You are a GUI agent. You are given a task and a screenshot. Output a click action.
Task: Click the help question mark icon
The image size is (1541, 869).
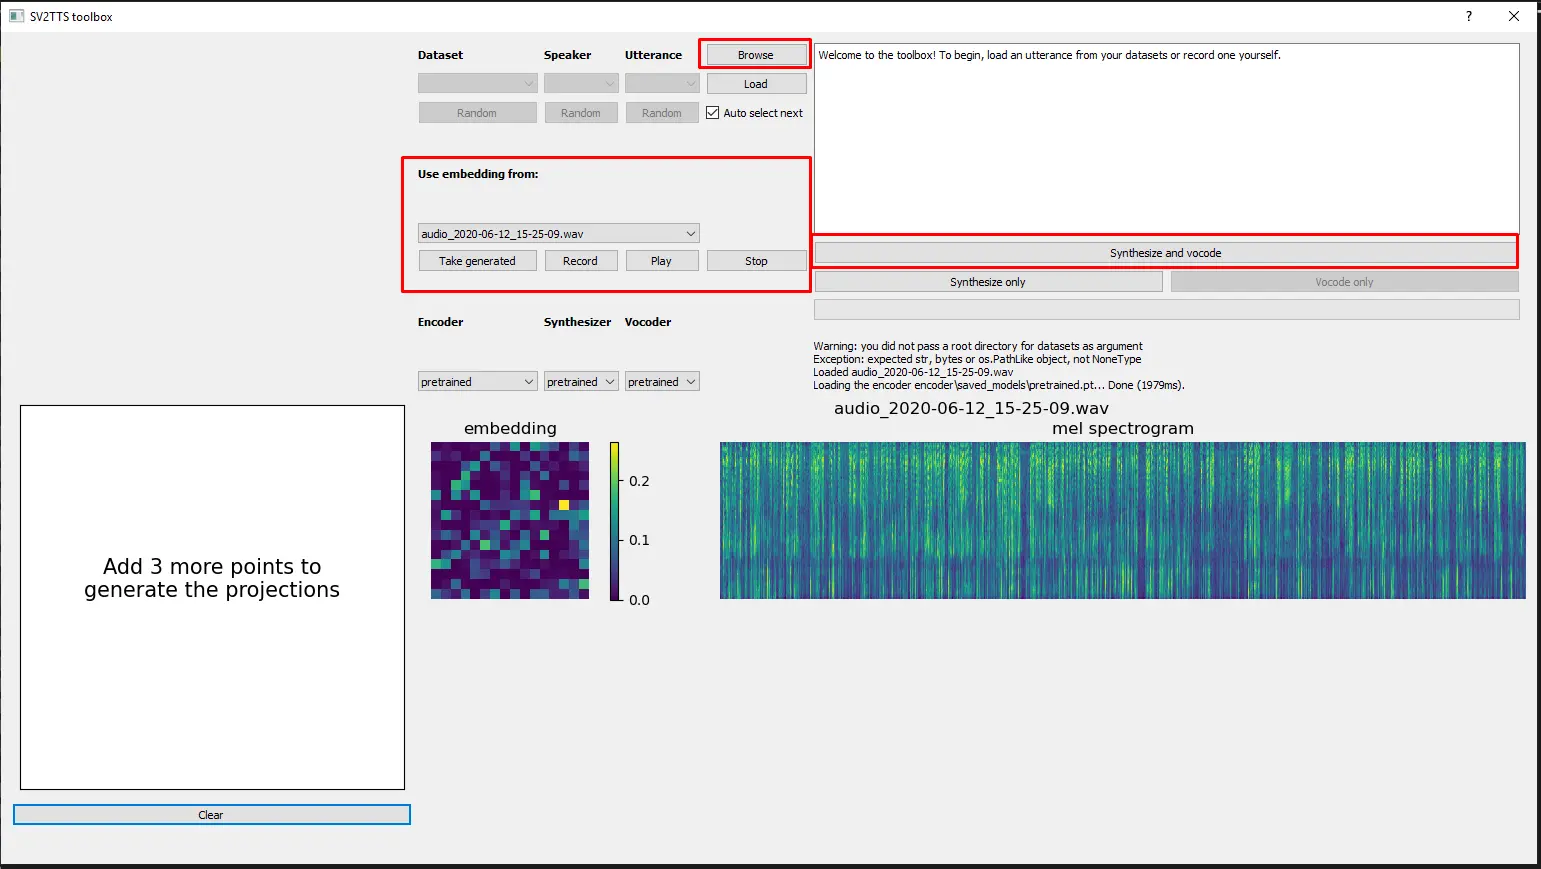click(x=1468, y=16)
